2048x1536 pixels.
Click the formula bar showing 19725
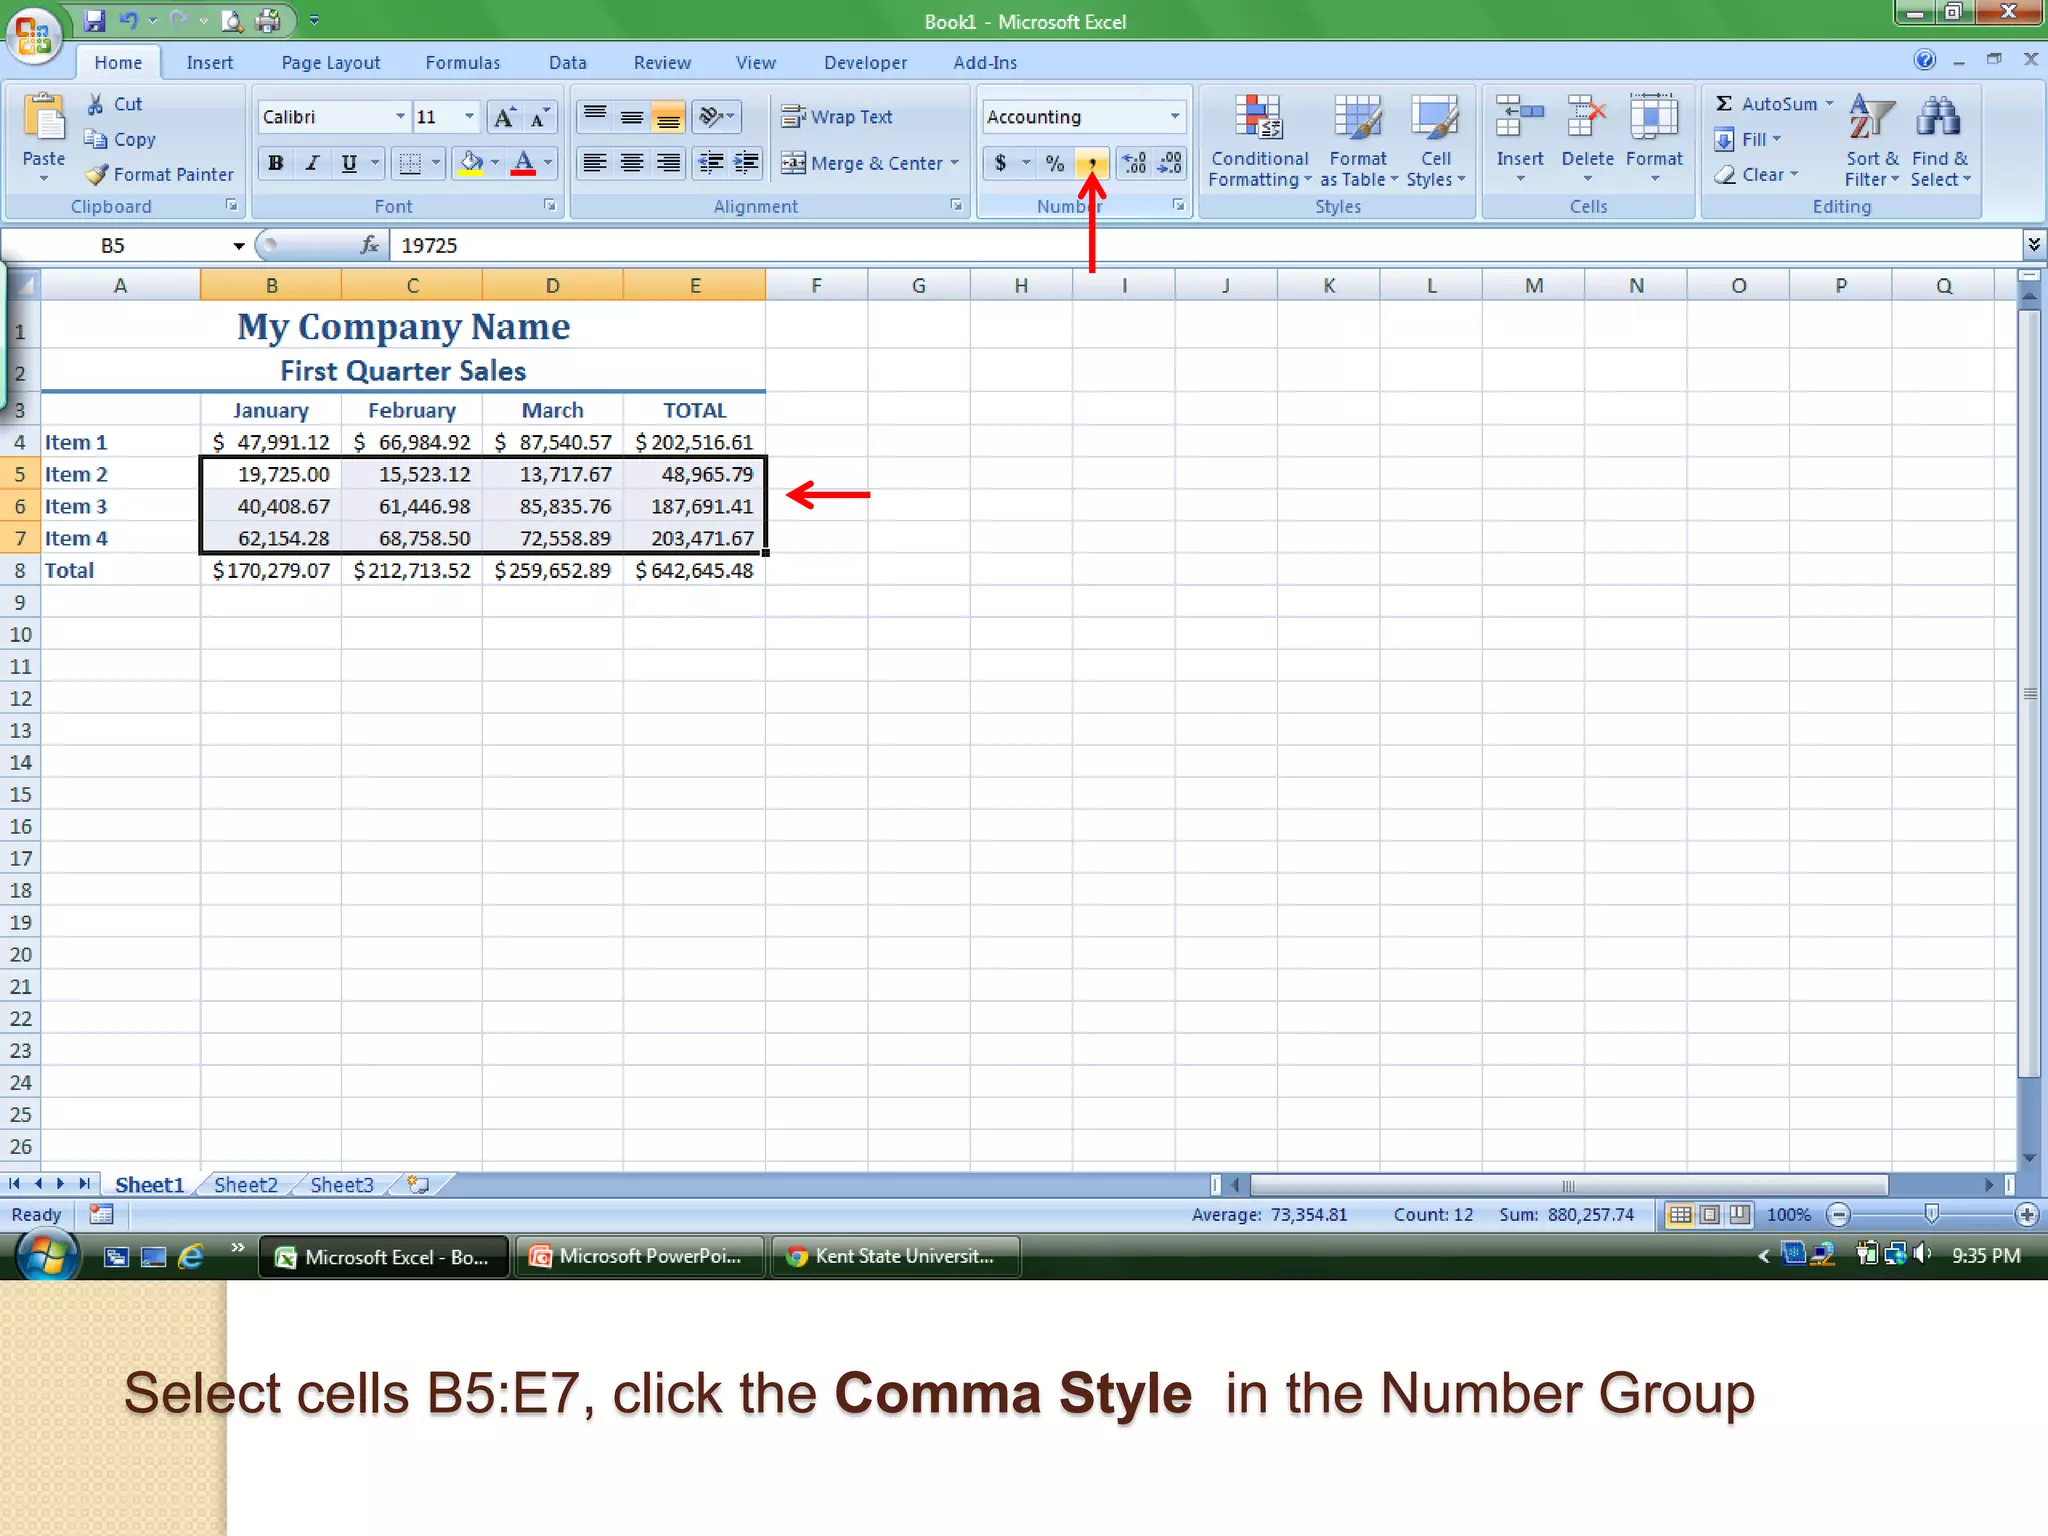(1205, 245)
